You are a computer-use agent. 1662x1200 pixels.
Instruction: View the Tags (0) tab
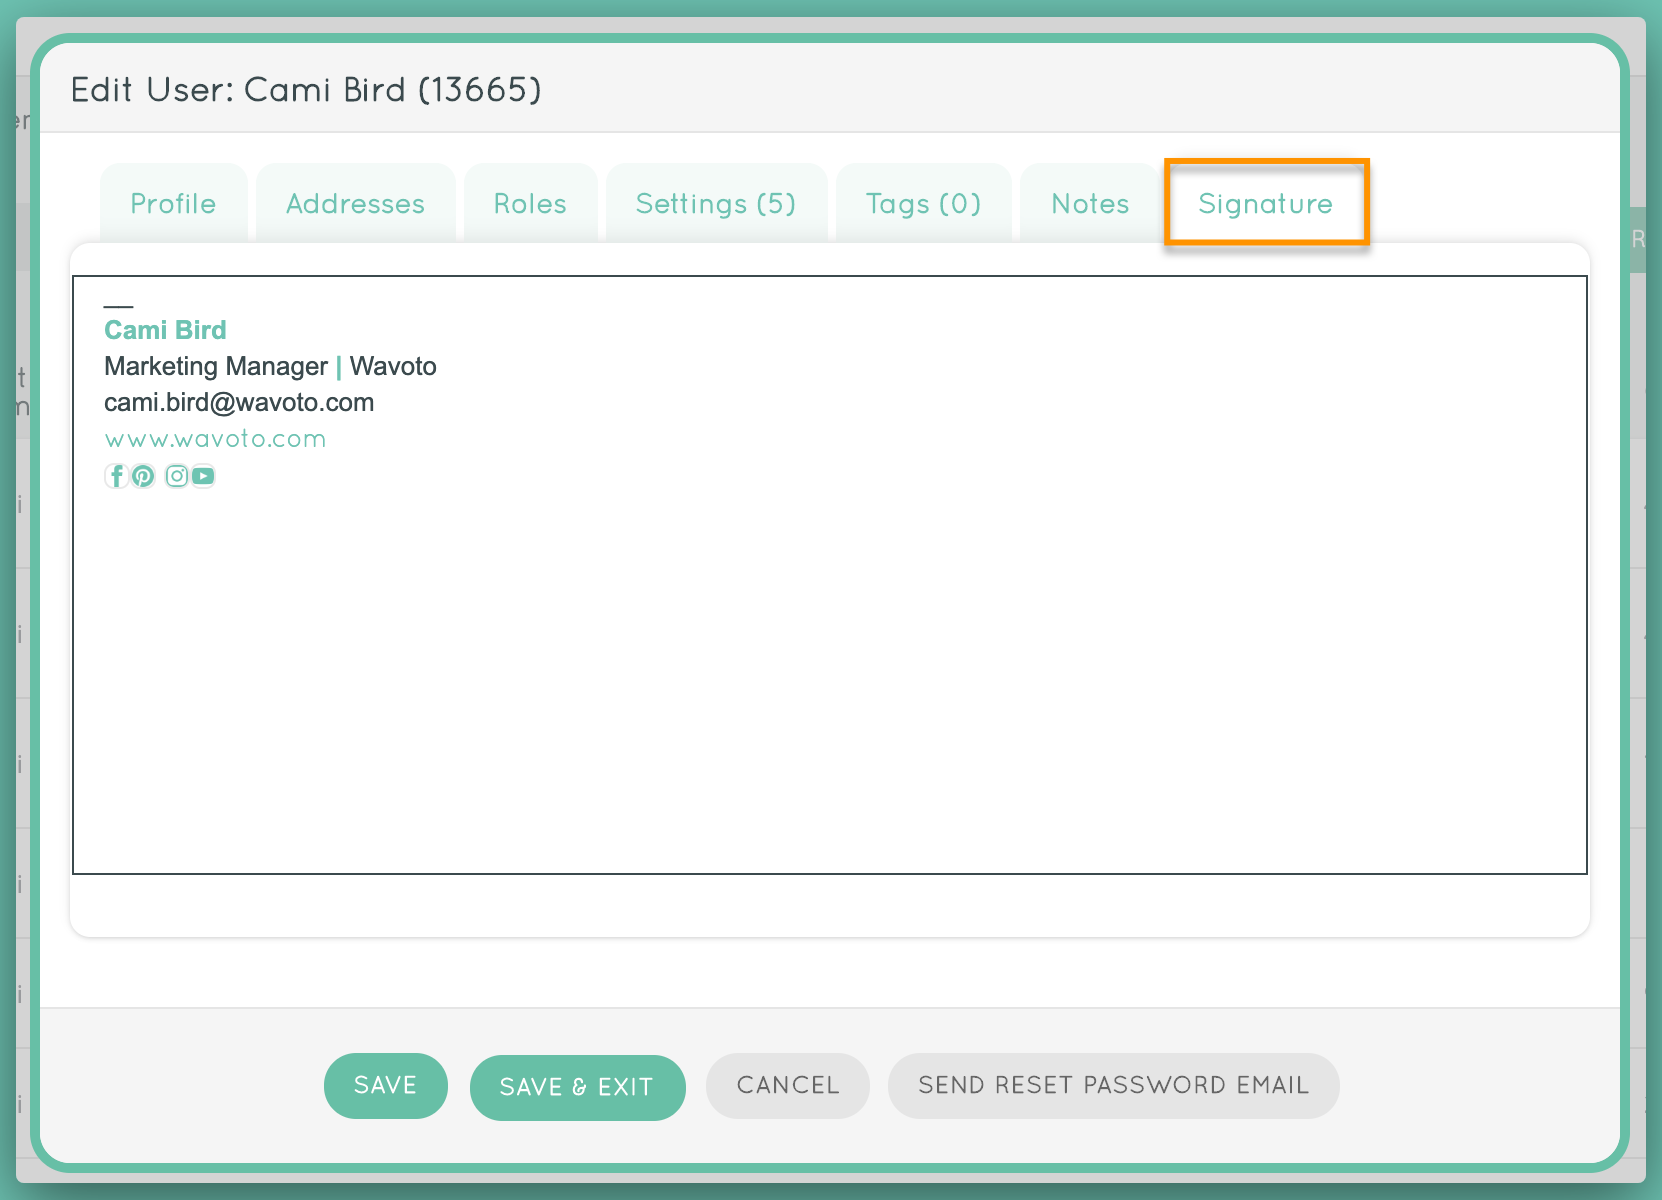click(923, 204)
